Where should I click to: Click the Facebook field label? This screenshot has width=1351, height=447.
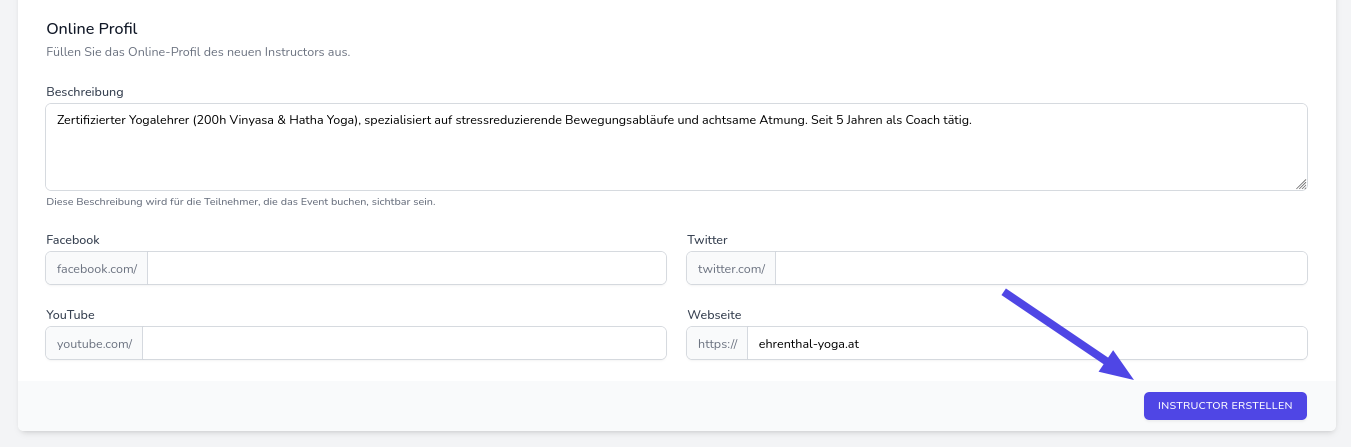tap(73, 240)
